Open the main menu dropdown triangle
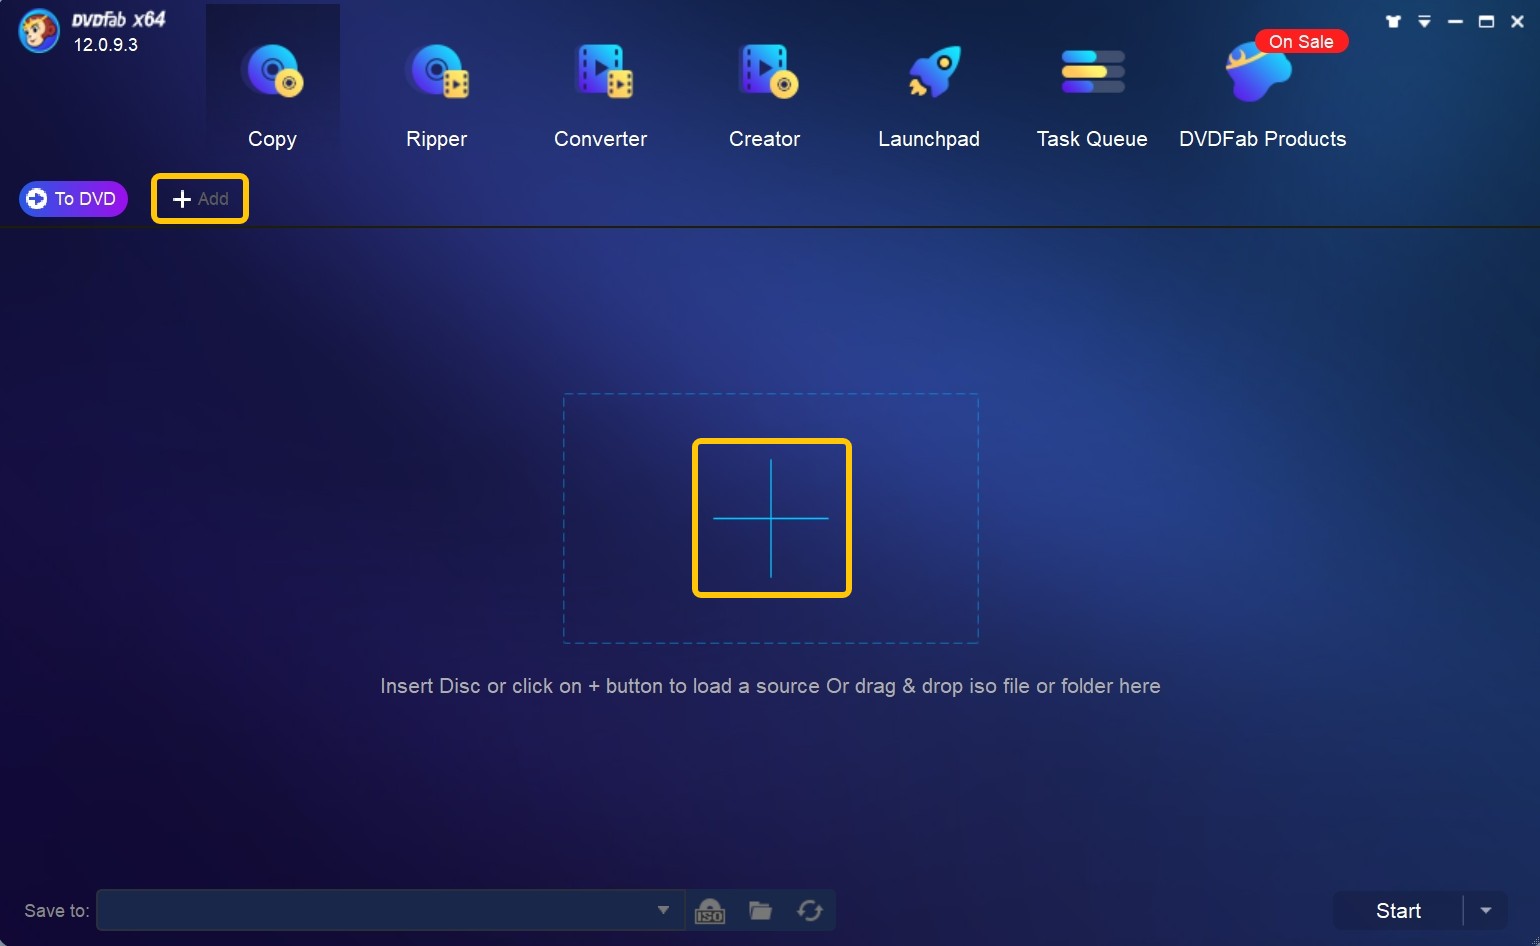The image size is (1540, 946). pos(1424,22)
